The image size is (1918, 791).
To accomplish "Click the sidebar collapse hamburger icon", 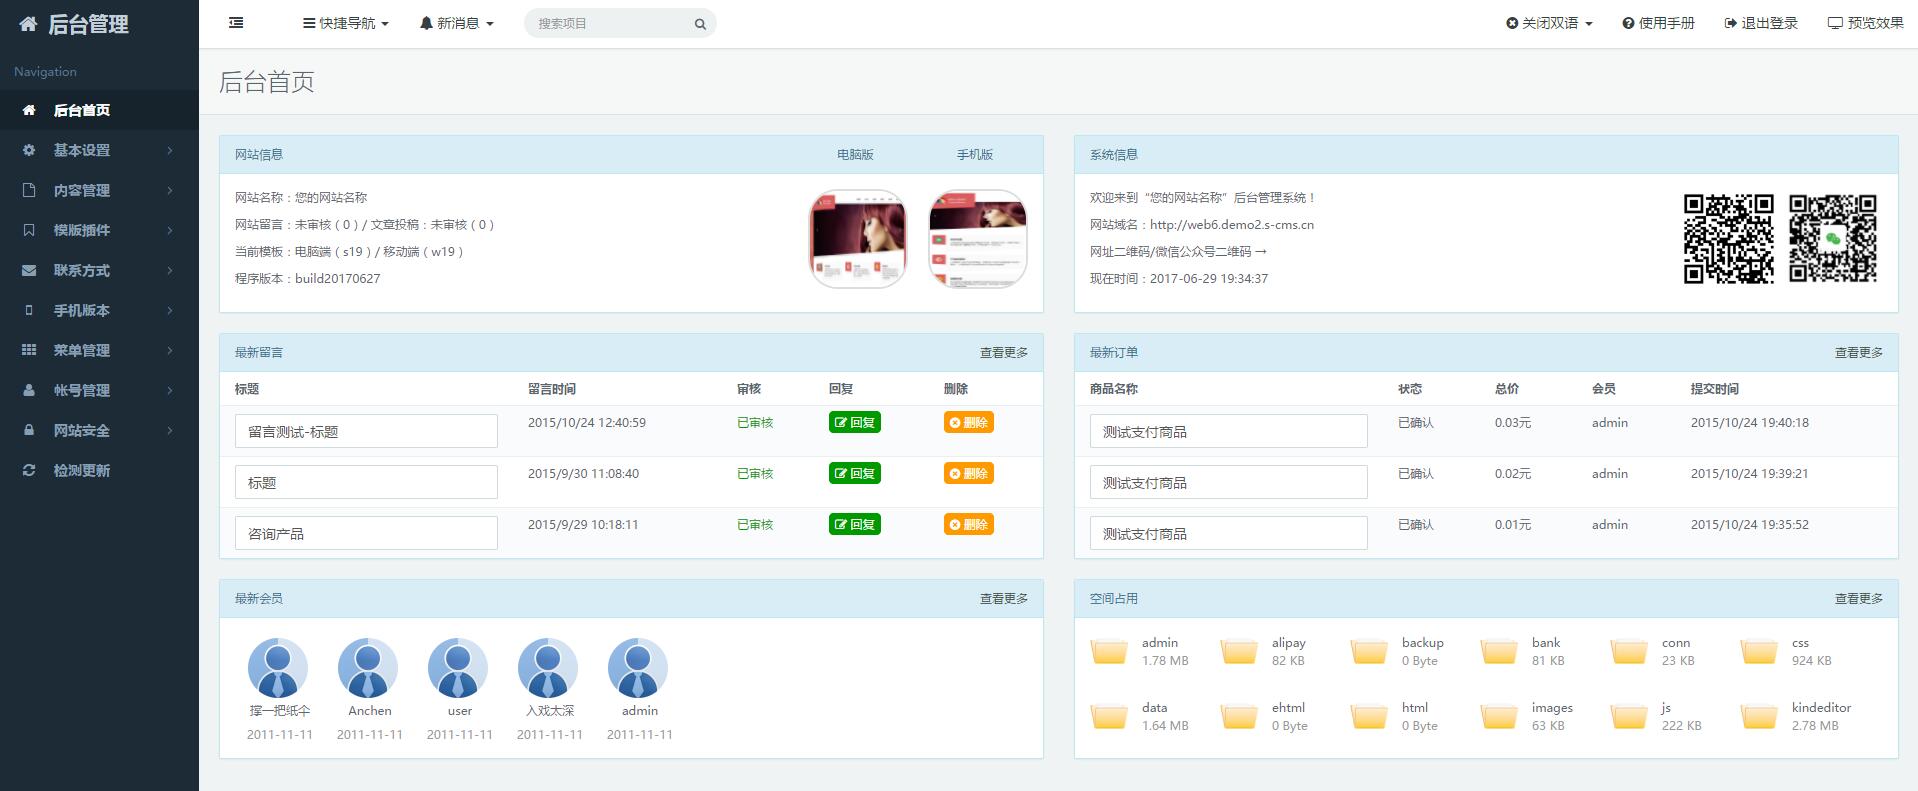I will 236,23.
